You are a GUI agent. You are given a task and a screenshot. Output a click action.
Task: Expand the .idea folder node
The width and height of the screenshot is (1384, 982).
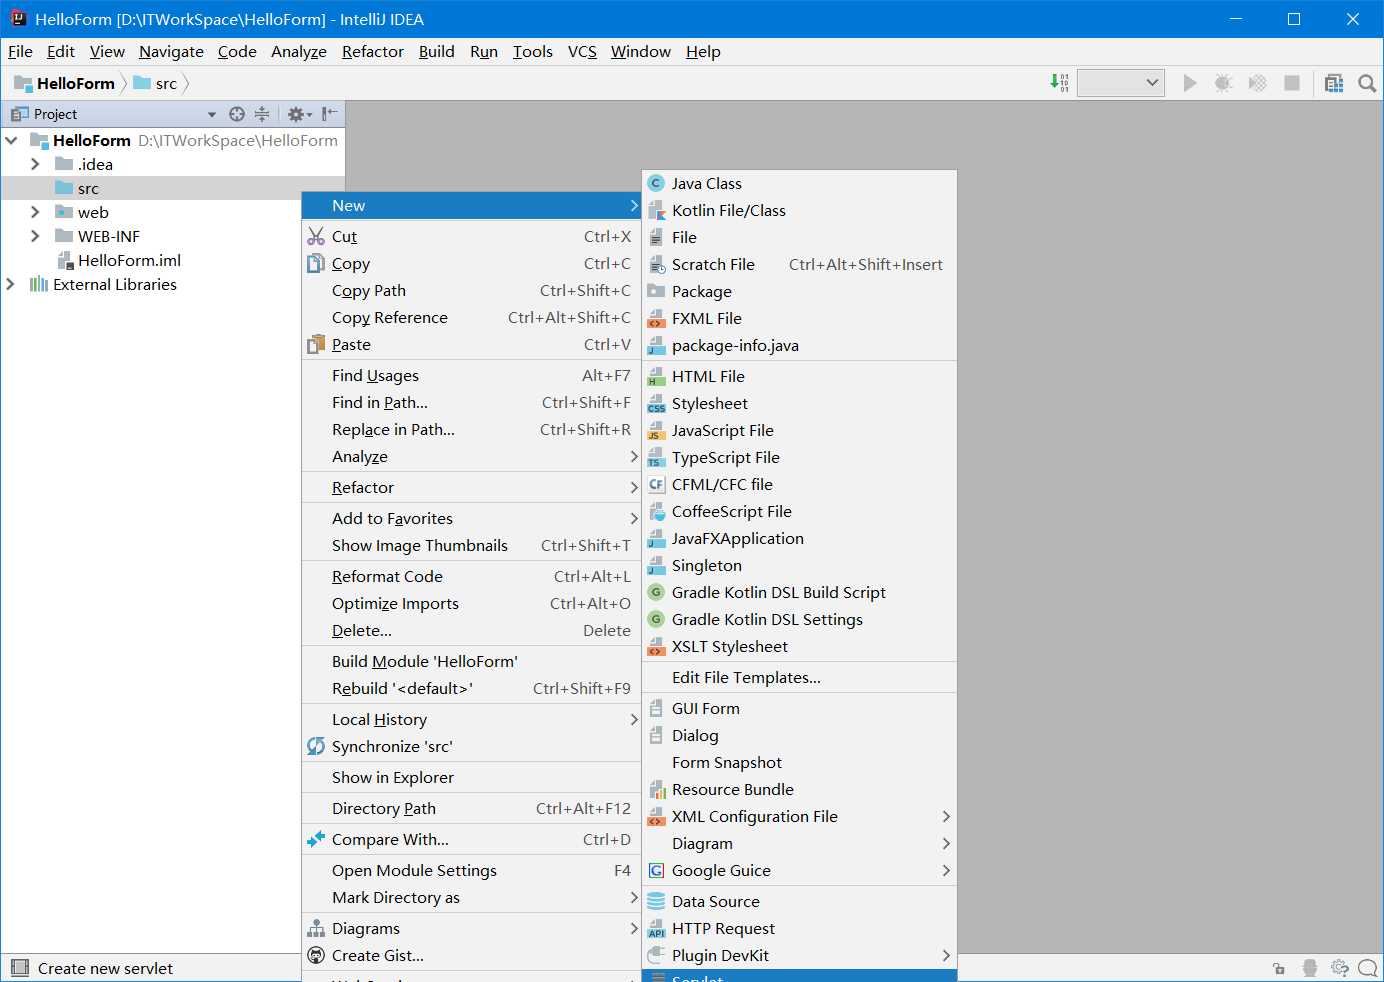point(35,164)
